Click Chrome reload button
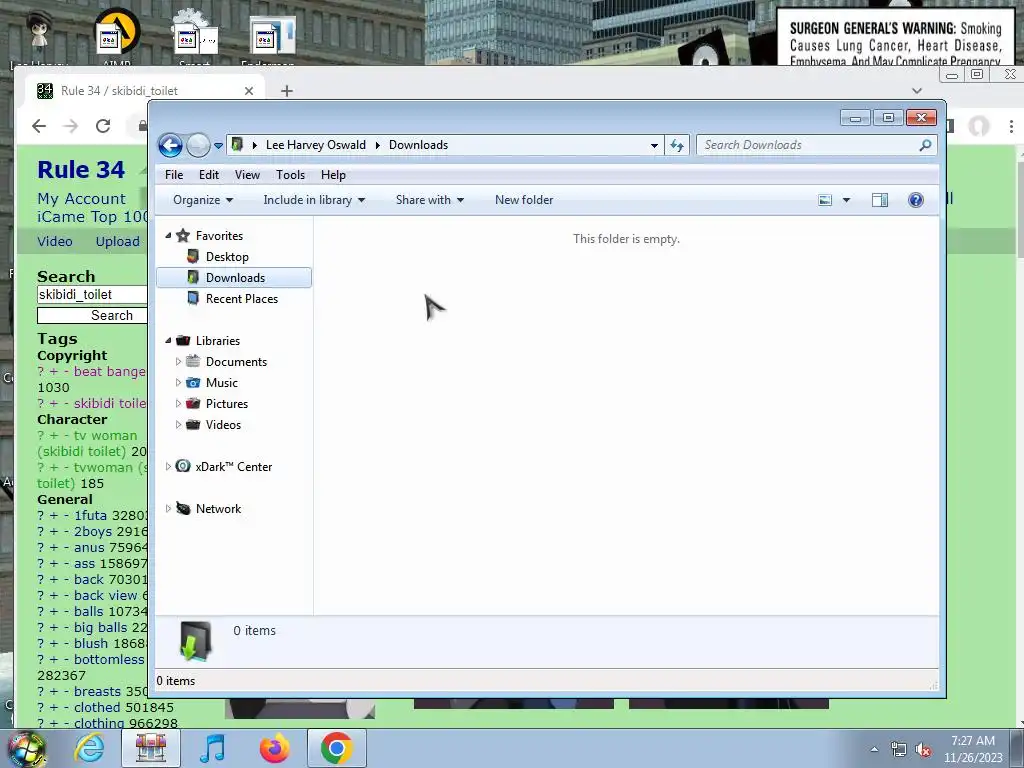The height and width of the screenshot is (768, 1024). pos(103,126)
